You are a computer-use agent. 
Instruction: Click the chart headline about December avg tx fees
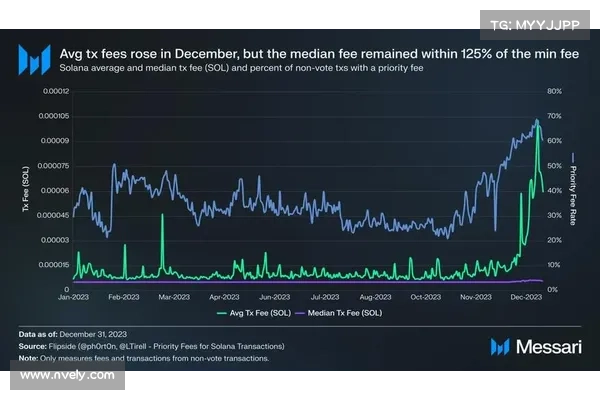[319, 54]
